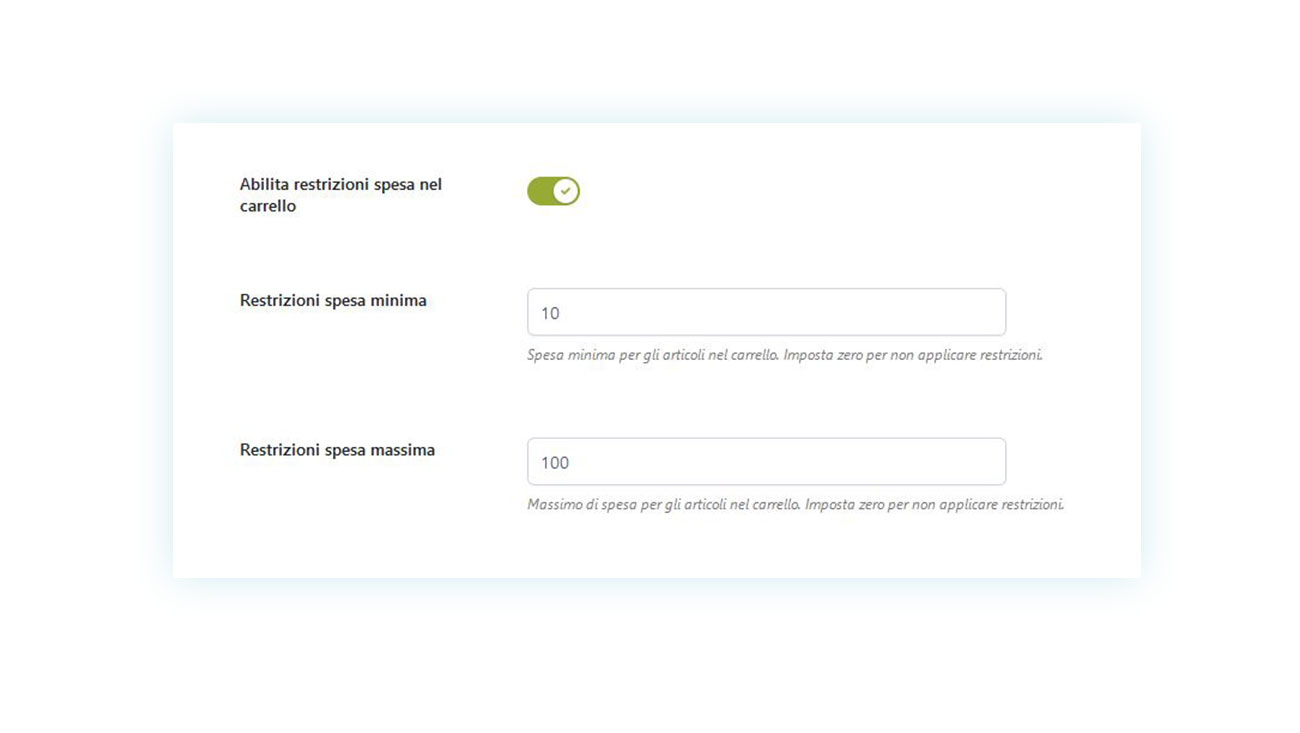Disable the cart spending restrictions toggle
Screen dimensions: 1300x733
click(553, 191)
